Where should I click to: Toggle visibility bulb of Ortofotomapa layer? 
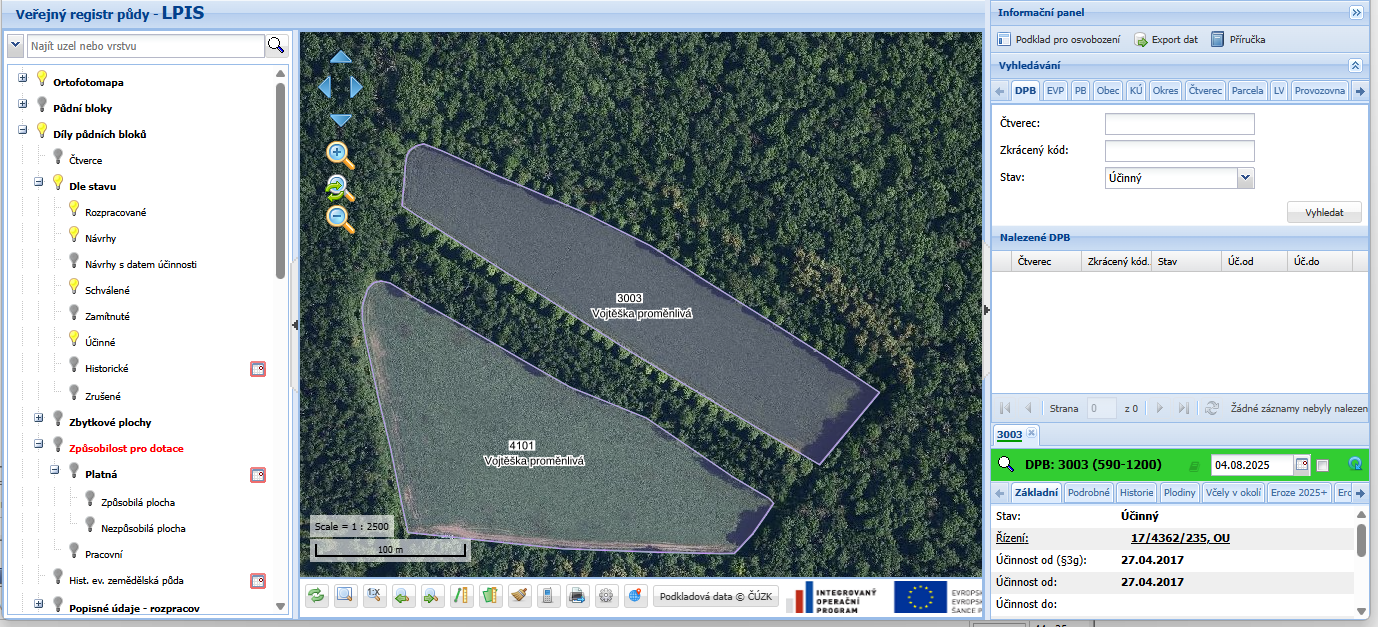[42, 80]
